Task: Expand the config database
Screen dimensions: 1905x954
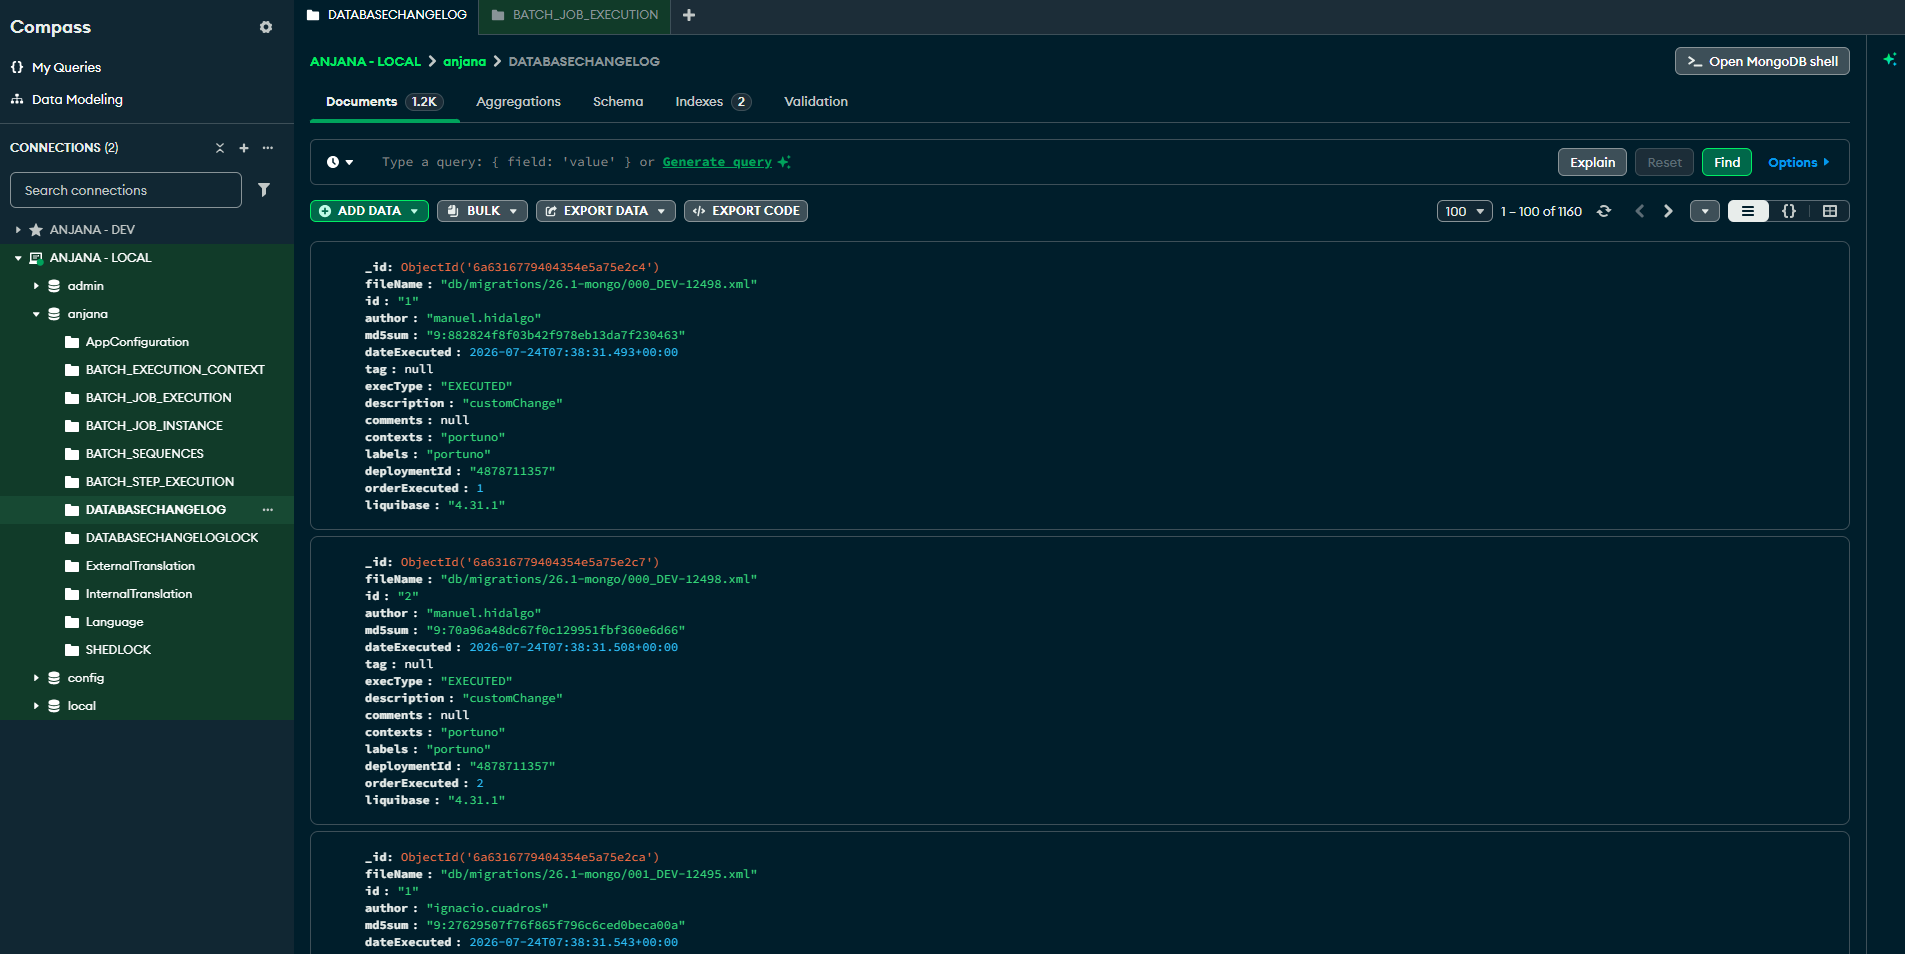Action: click(36, 678)
